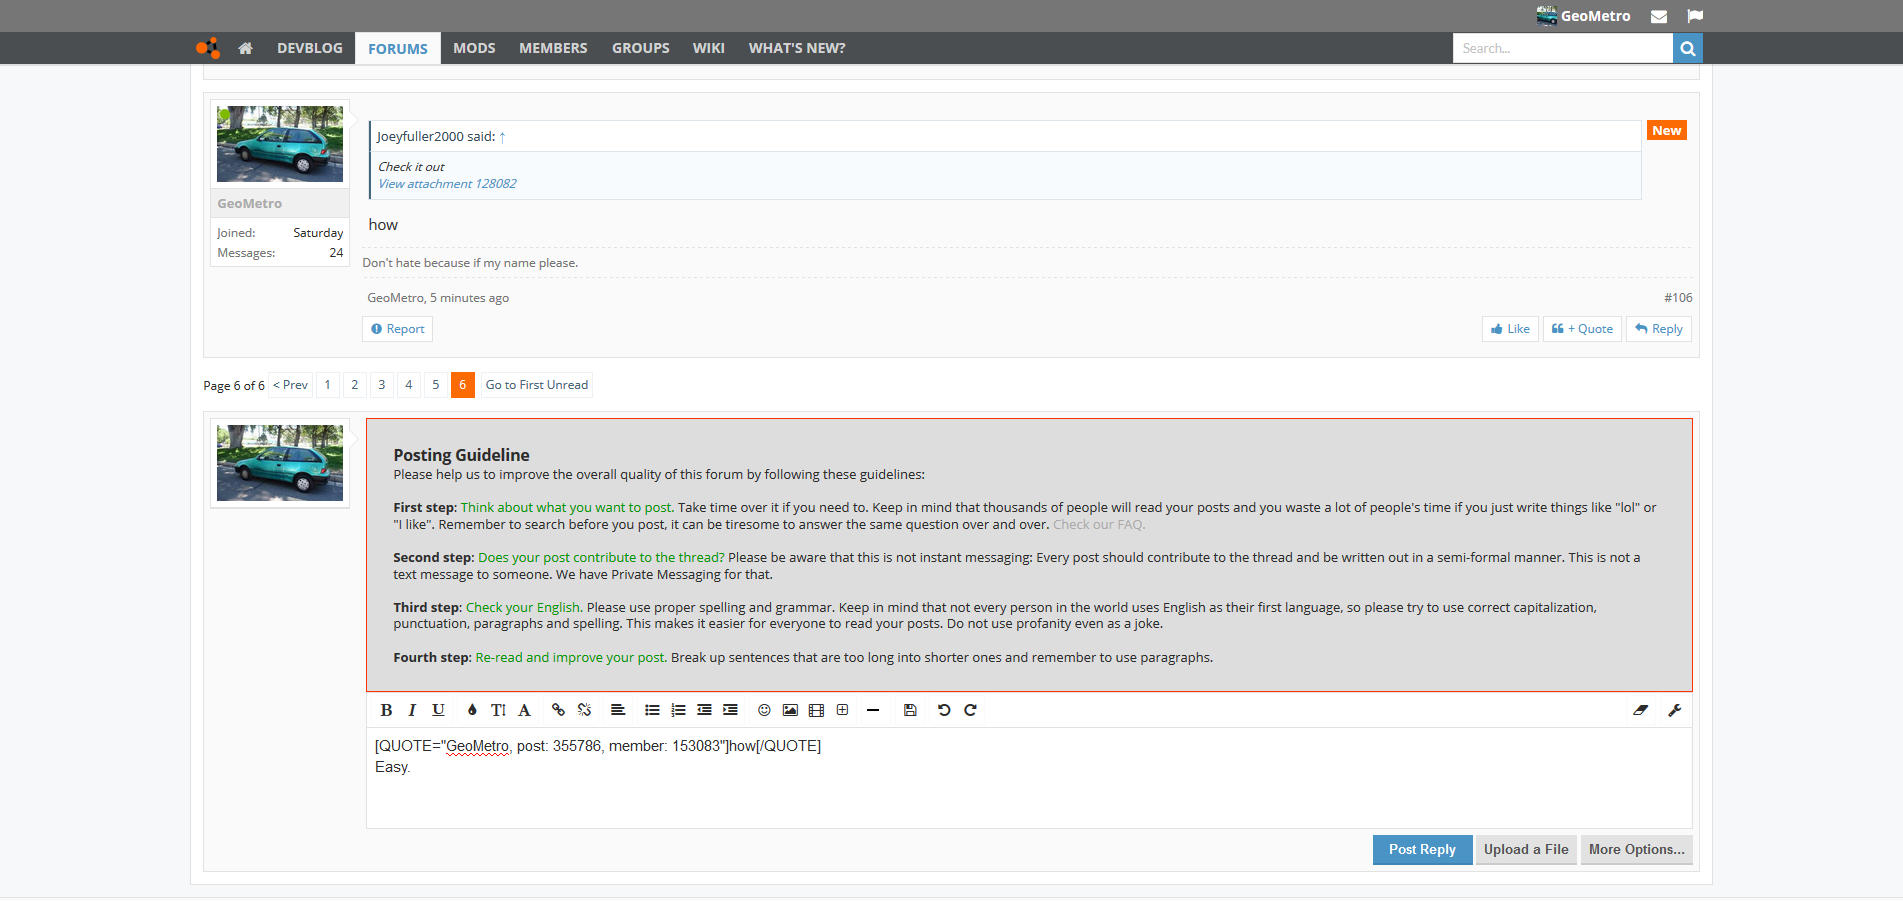Open the alerts flag icon
Viewport: 1903px width, 901px height.
[1695, 16]
